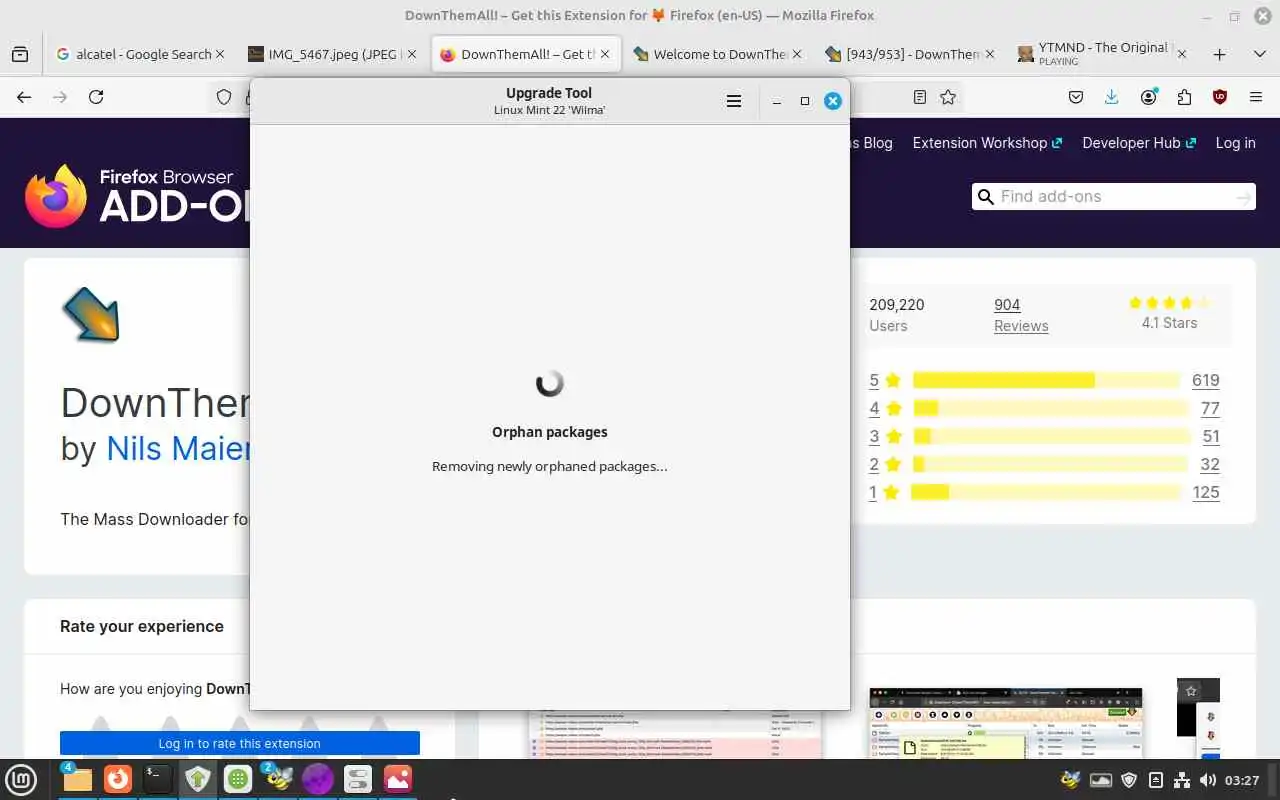1280x800 pixels.
Task: Open Firefox application hamburger menu
Action: [x=1256, y=97]
